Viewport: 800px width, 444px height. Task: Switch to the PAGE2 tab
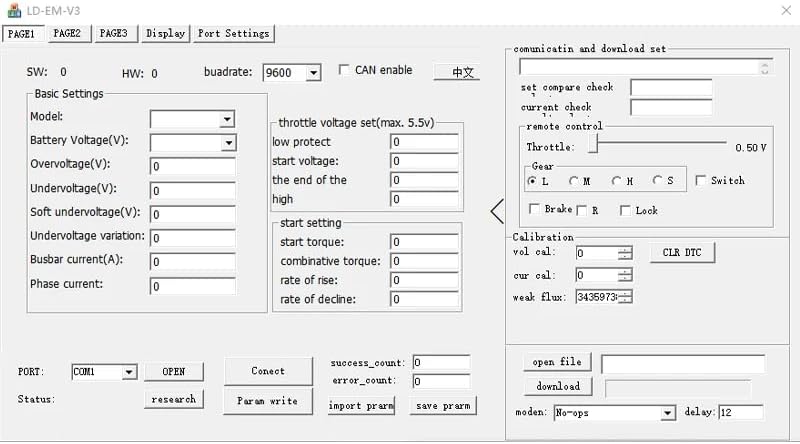click(x=67, y=34)
